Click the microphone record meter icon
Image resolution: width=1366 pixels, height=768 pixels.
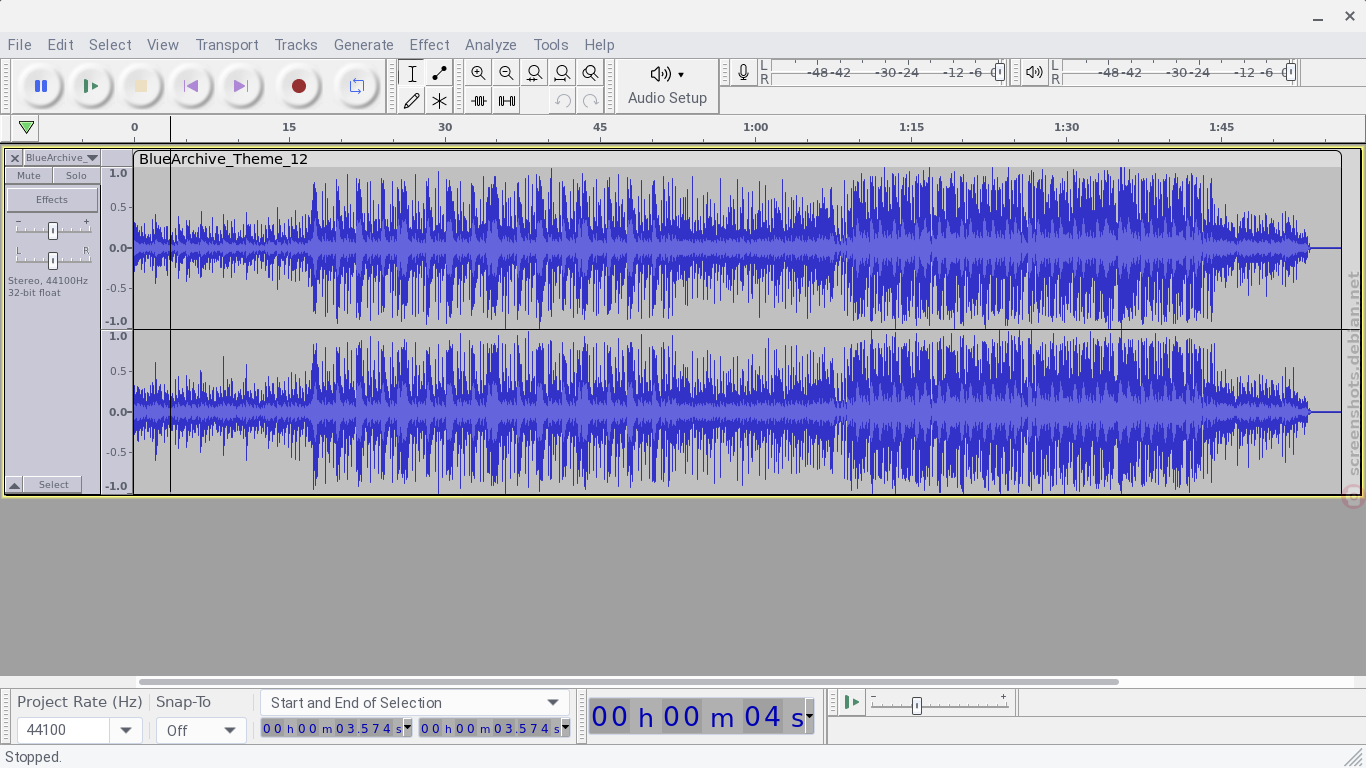coord(743,72)
